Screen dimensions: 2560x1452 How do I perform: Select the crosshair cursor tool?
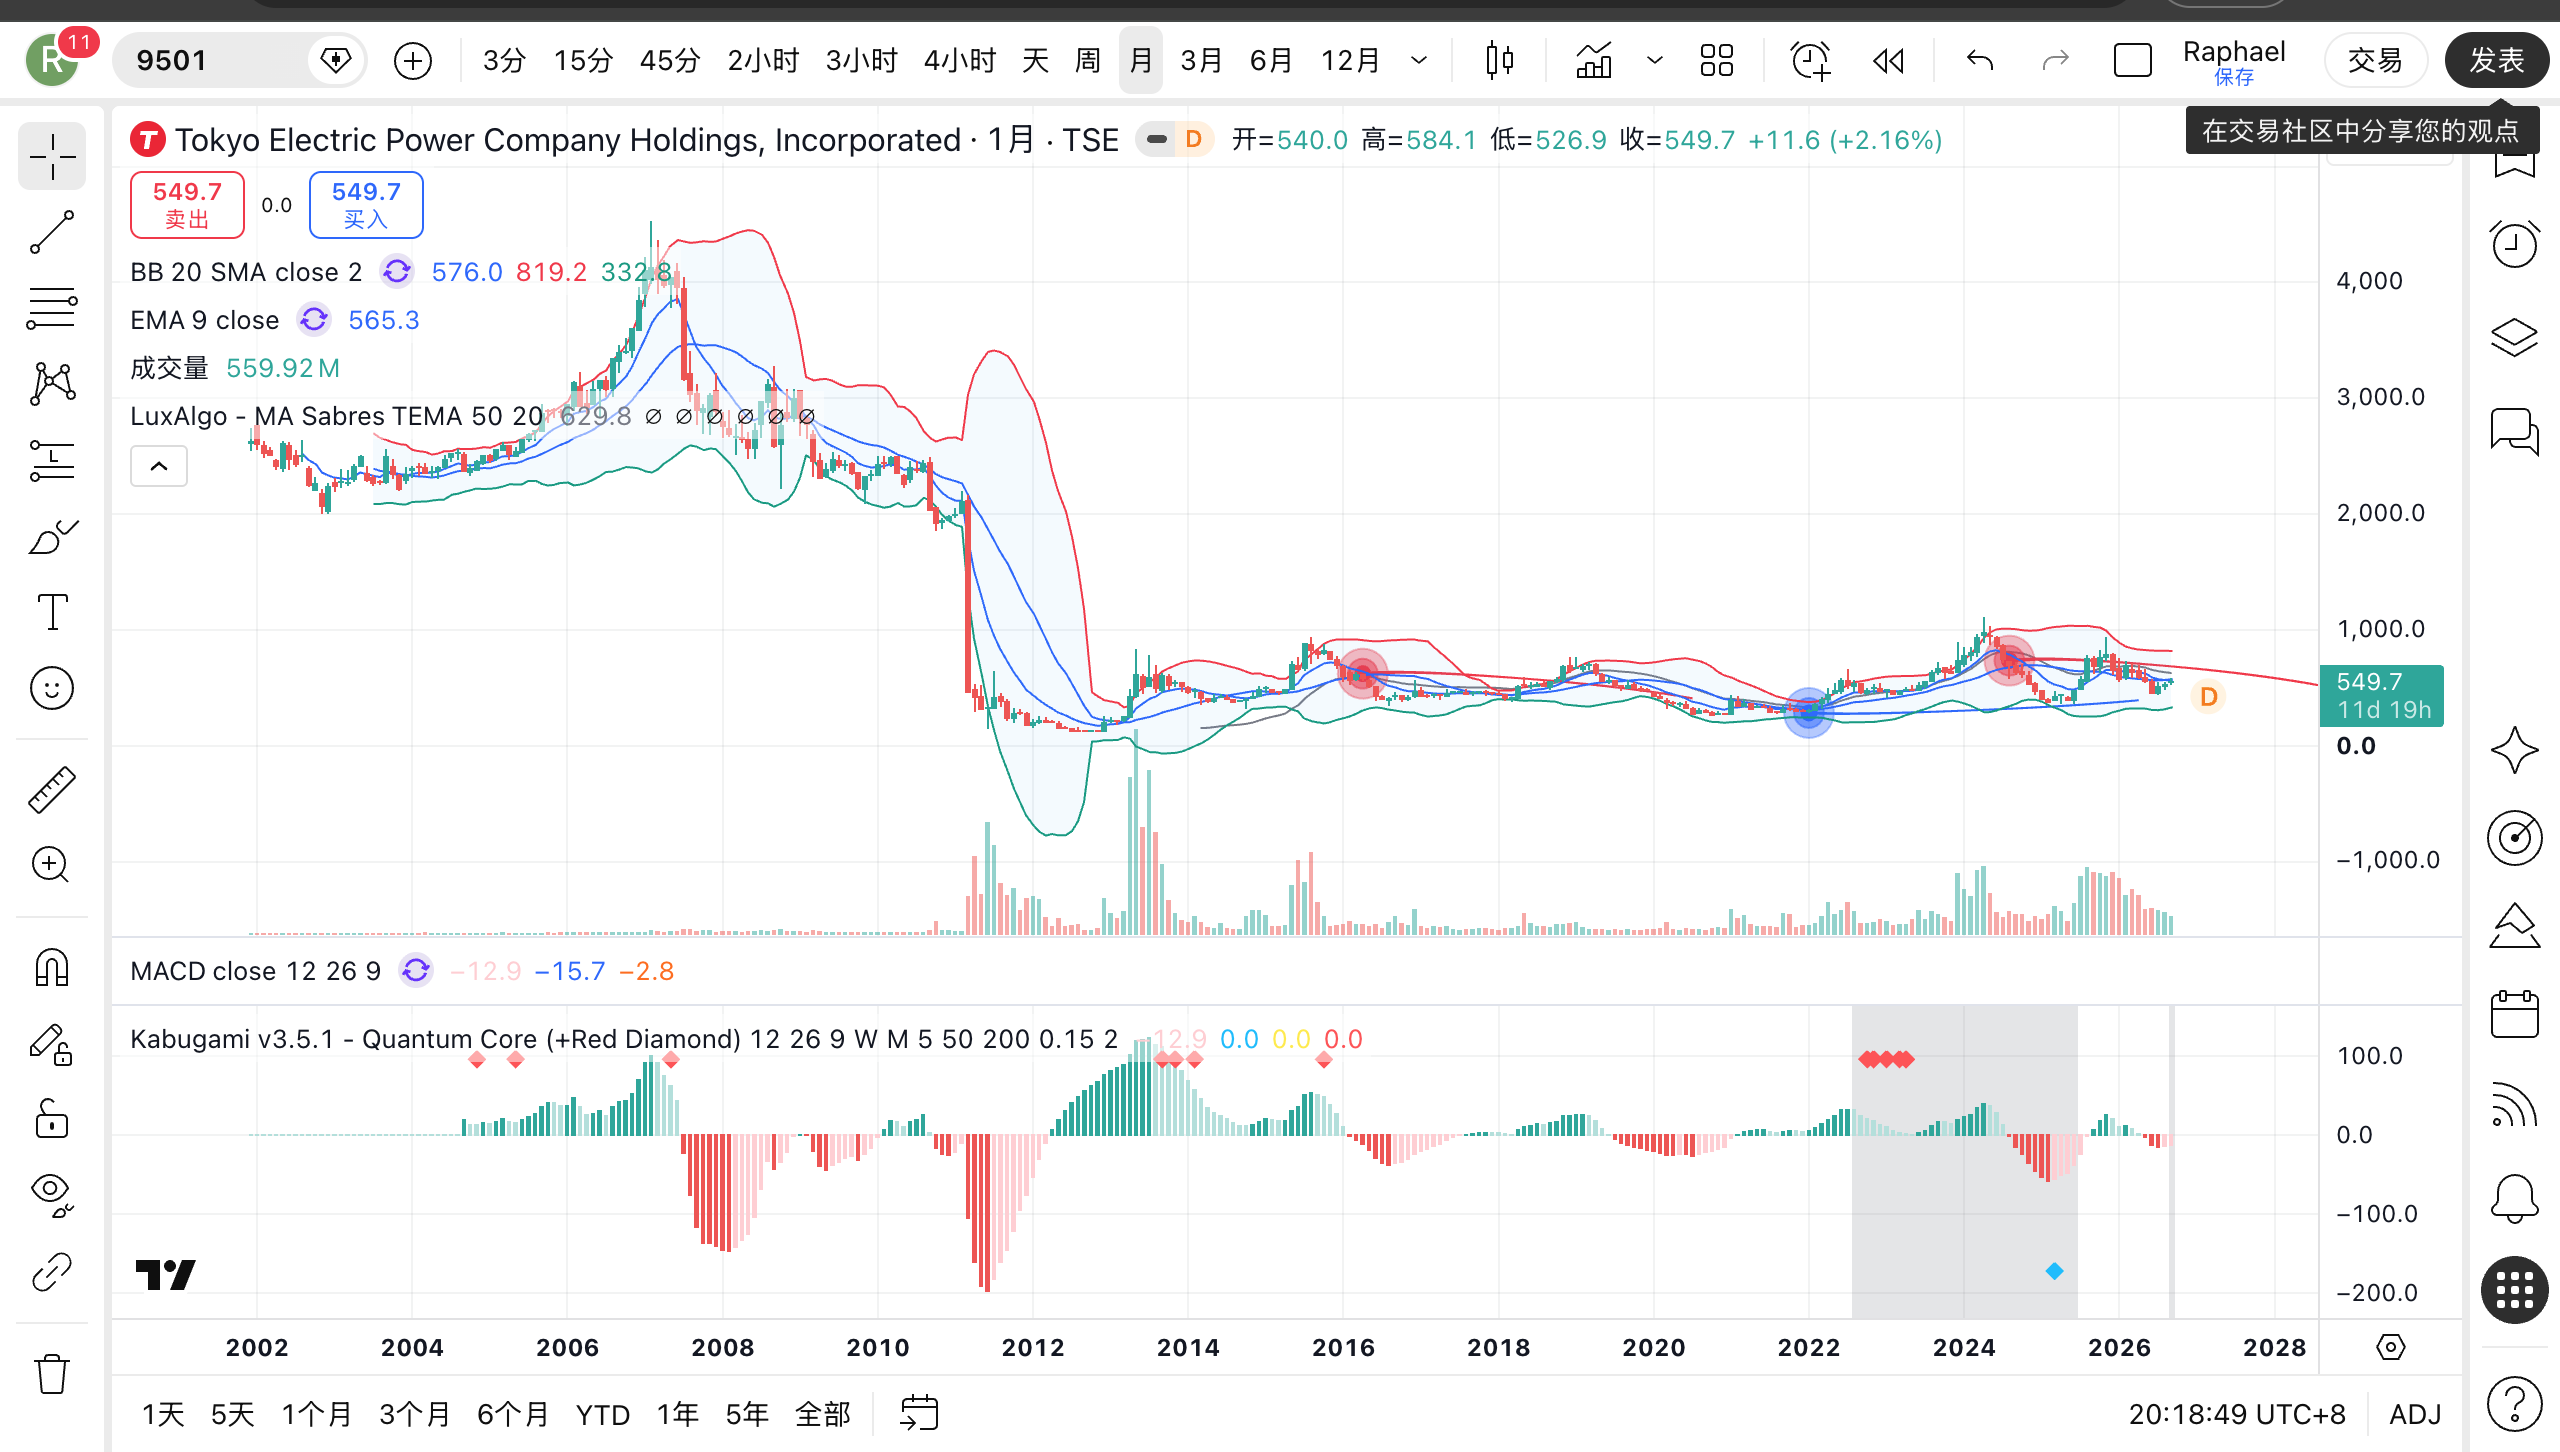point(52,157)
